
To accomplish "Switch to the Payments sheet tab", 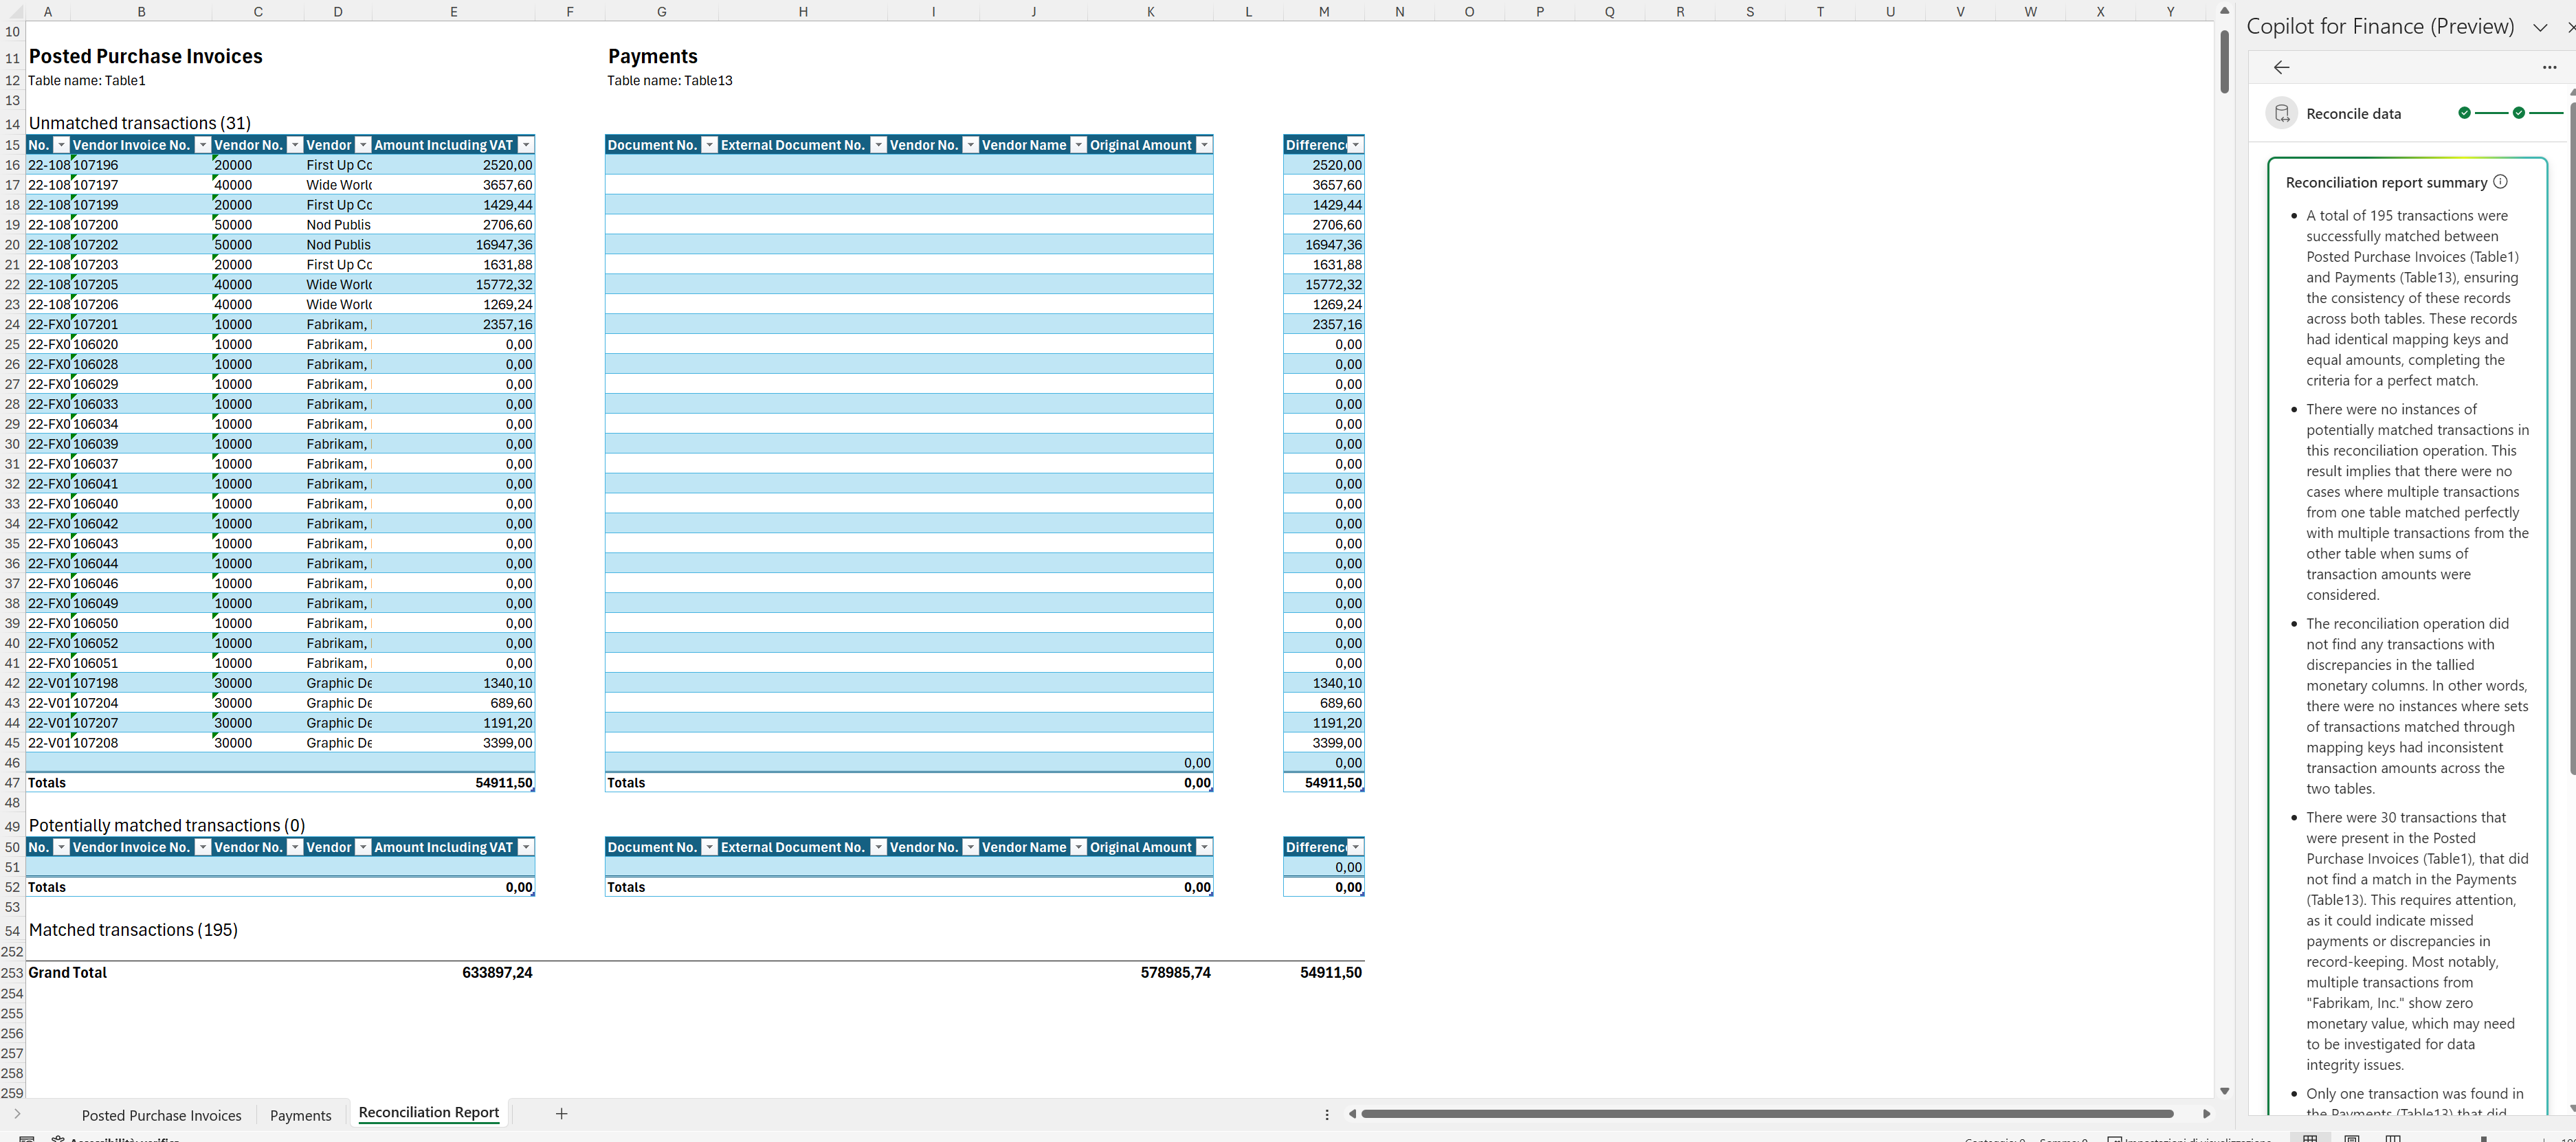I will point(300,1115).
